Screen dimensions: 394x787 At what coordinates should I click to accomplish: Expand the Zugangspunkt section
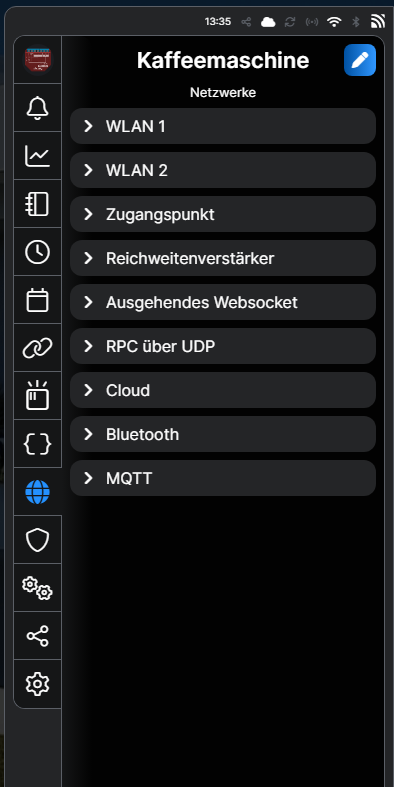tap(223, 214)
